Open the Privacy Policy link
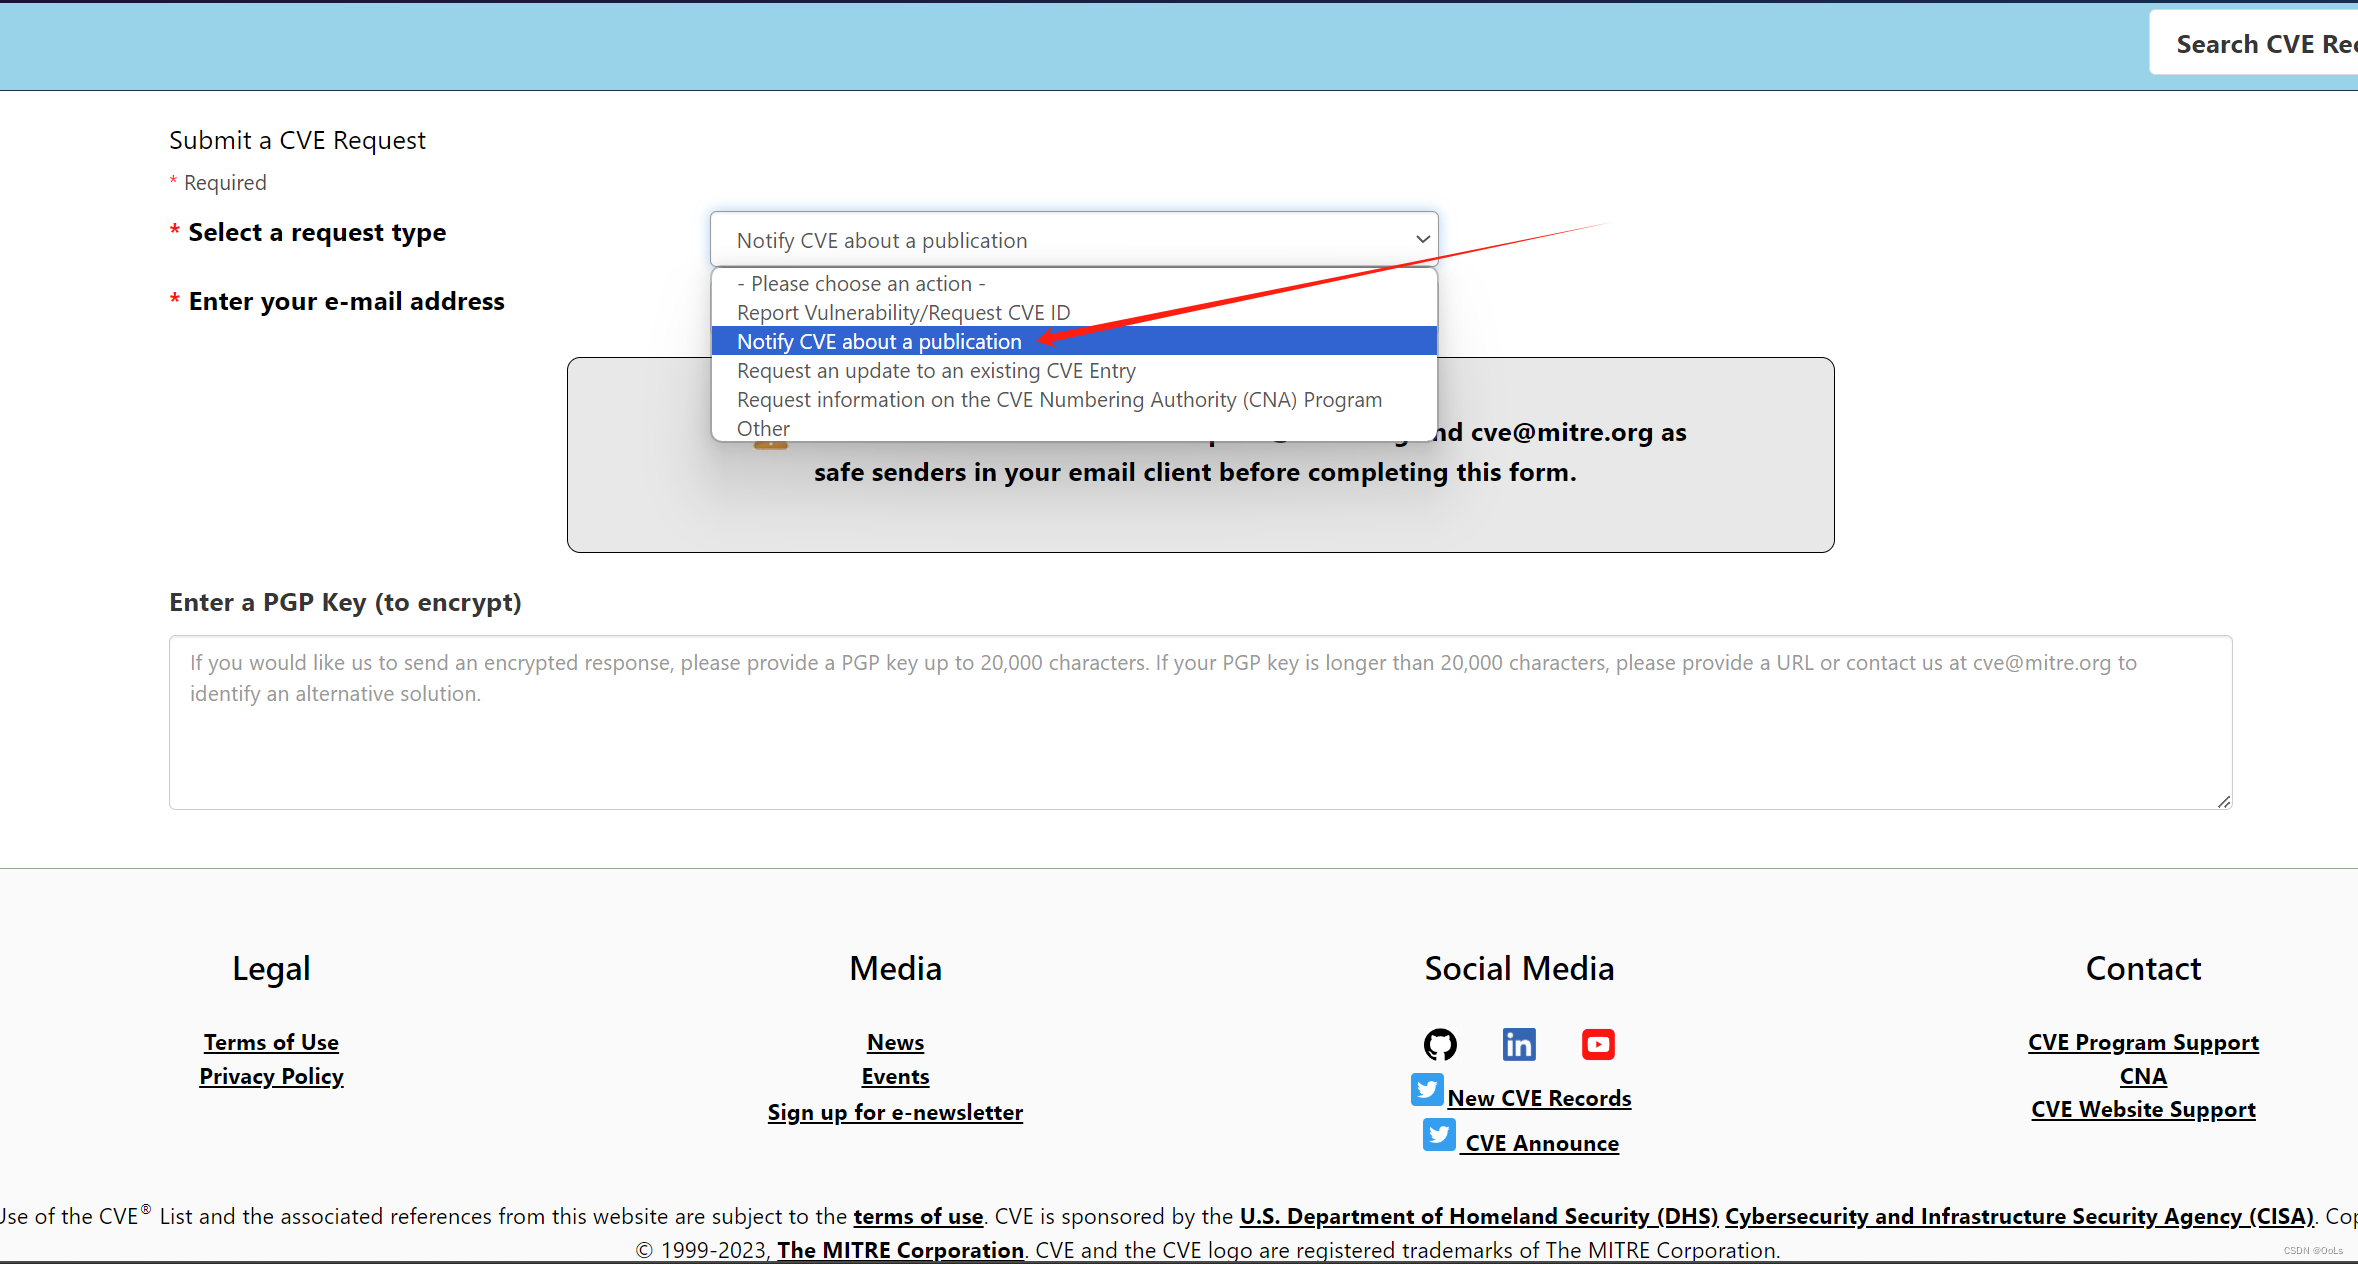Viewport: 2358px width, 1264px height. point(271,1077)
